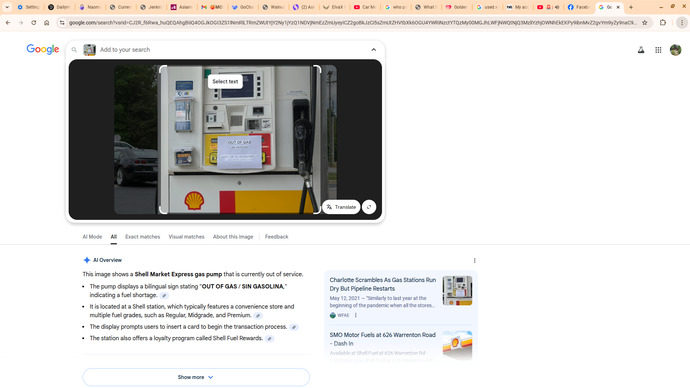Open WFAE source options menu
Screen dimensions: 690x388
pyautogui.click(x=356, y=315)
